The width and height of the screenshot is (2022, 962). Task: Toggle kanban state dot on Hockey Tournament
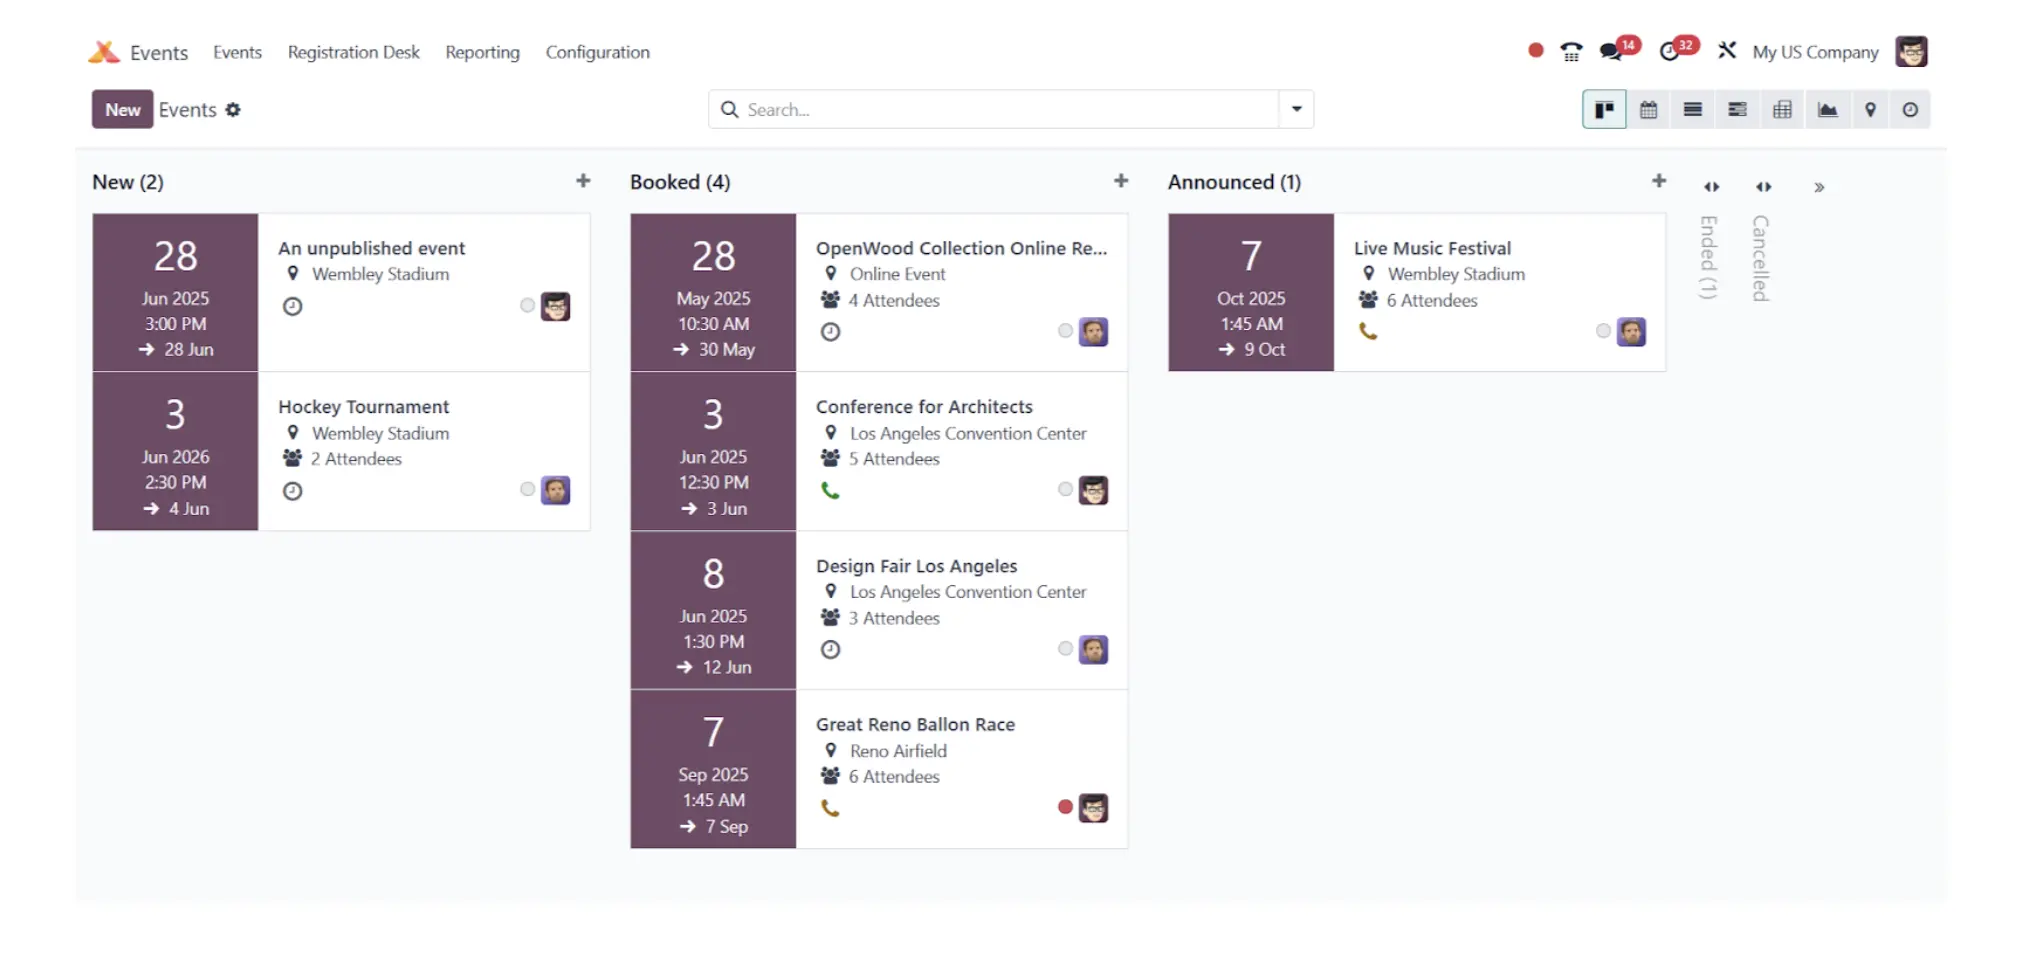click(527, 489)
